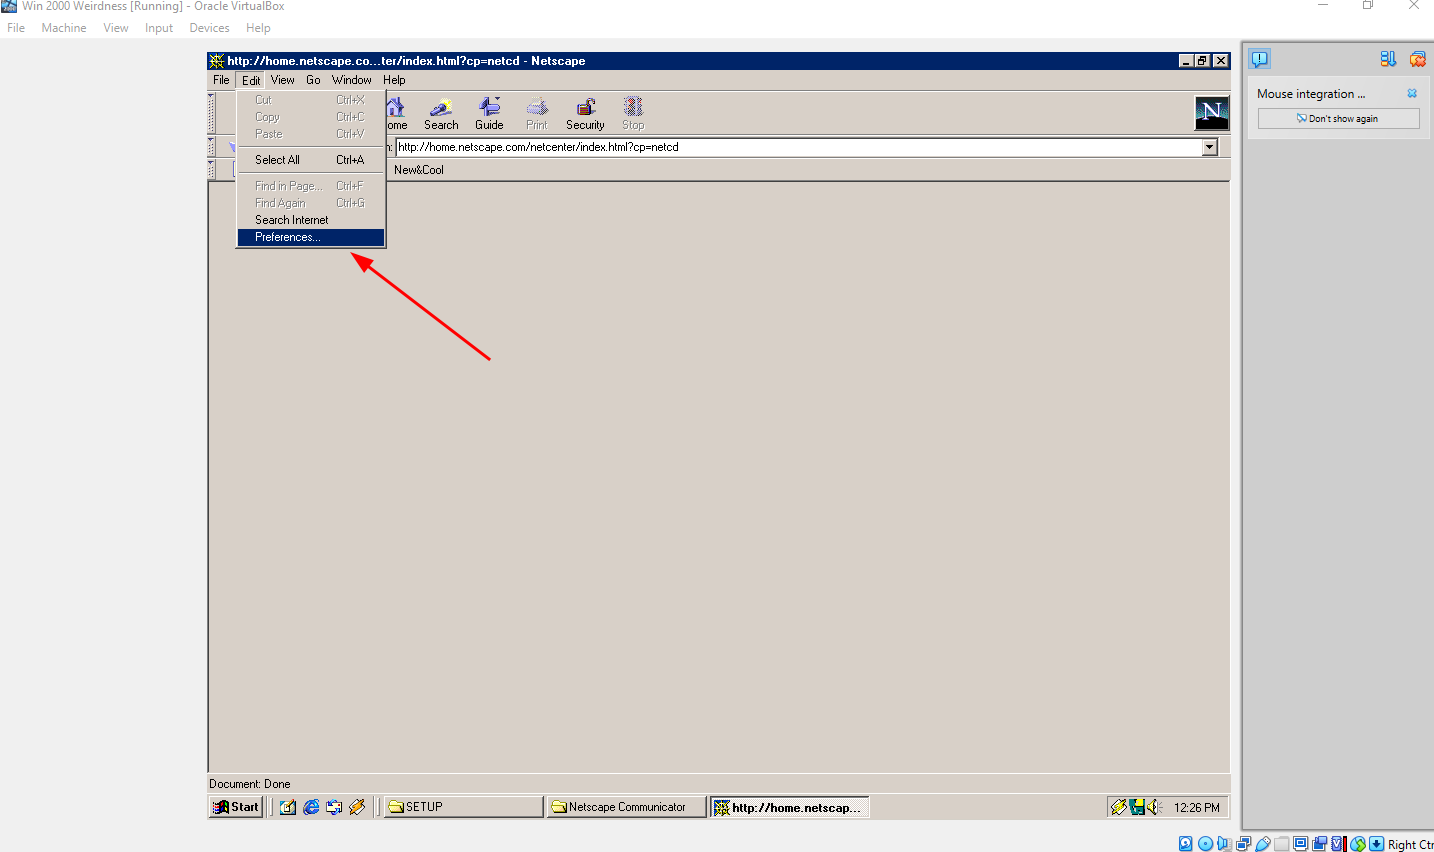Choose Preferences... in the Edit menu

click(x=311, y=237)
